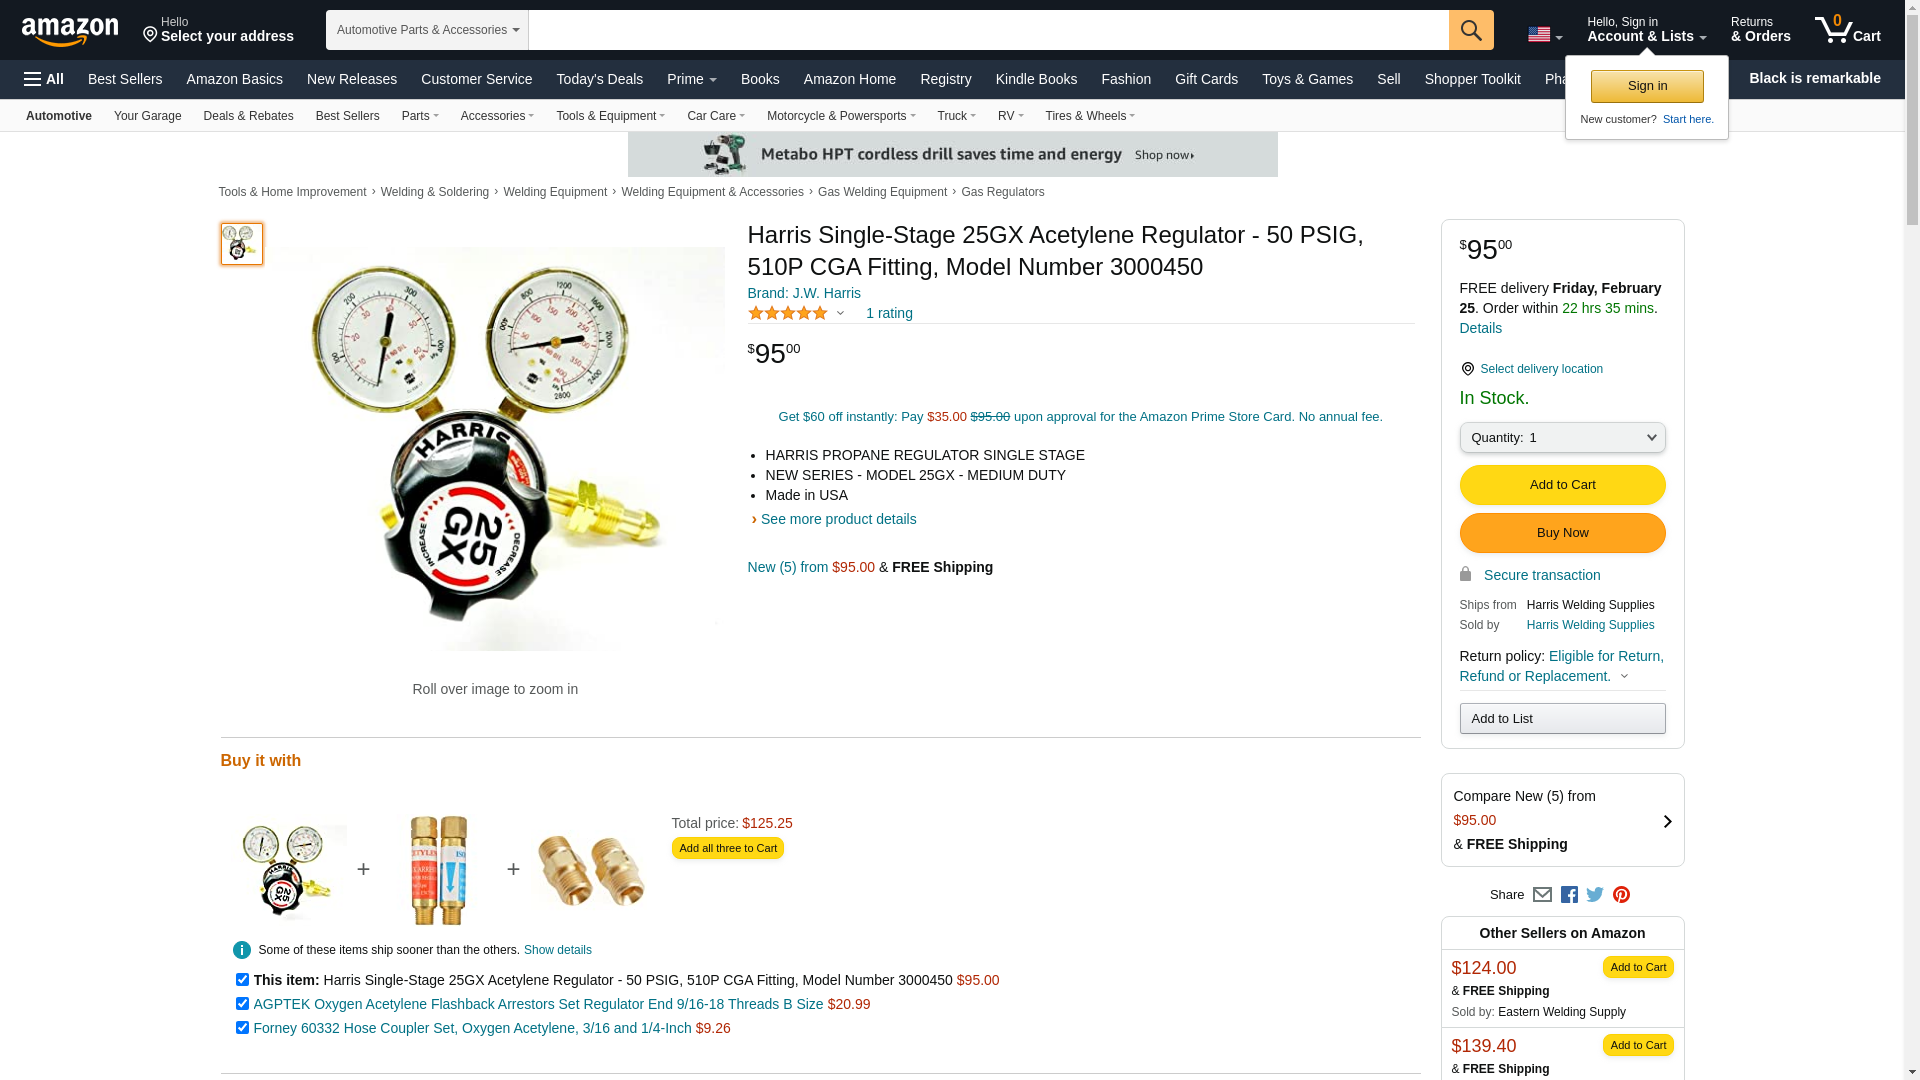Uncheck the Forney Hose Coupler Set checkbox
The width and height of the screenshot is (1920, 1080).
pyautogui.click(x=242, y=1028)
